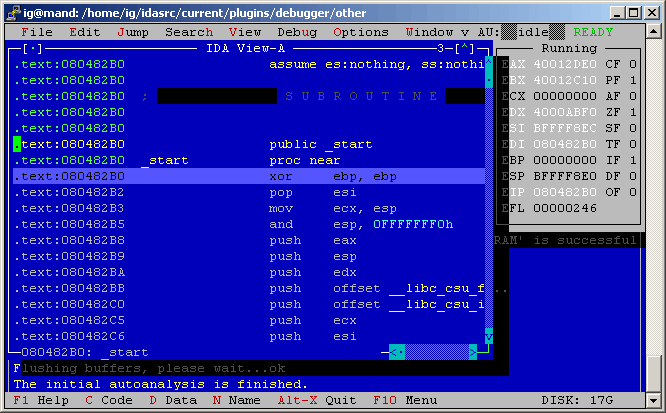The width and height of the screenshot is (666, 413).
Task: Click the vertical scrollbar down arrow in IDA View-A
Action: (489, 336)
